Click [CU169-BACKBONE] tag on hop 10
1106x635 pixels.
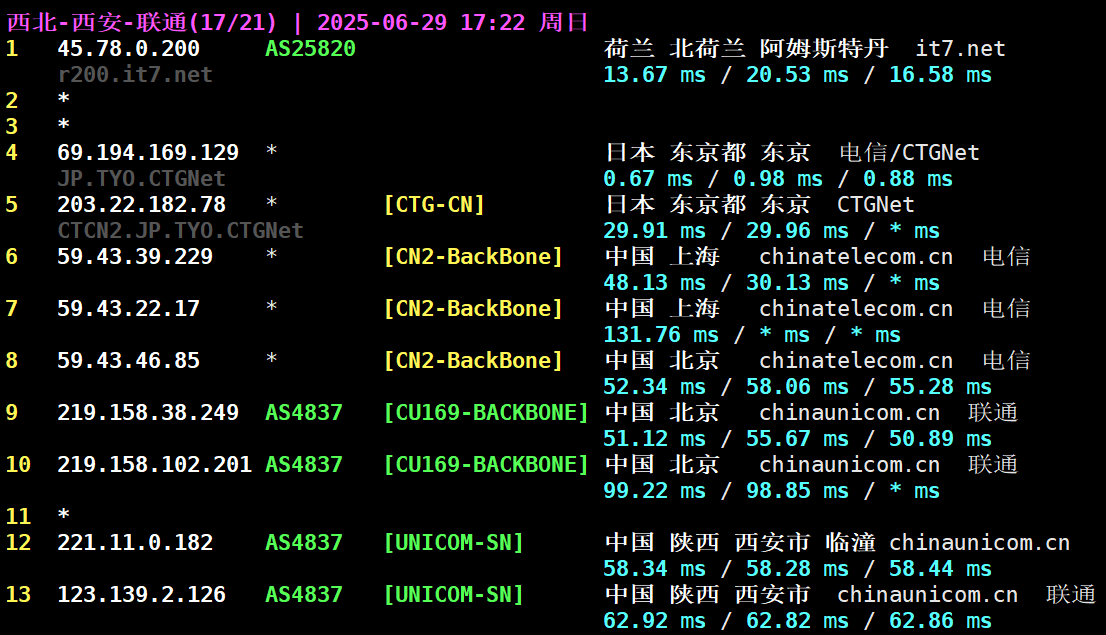[485, 464]
